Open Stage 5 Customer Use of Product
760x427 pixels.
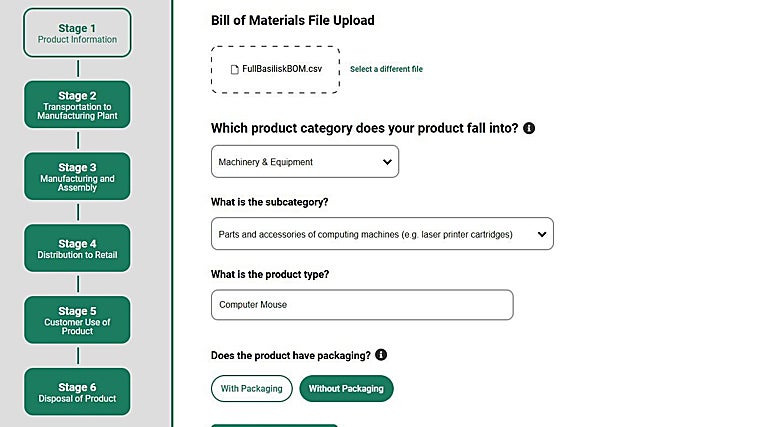pyautogui.click(x=77, y=320)
